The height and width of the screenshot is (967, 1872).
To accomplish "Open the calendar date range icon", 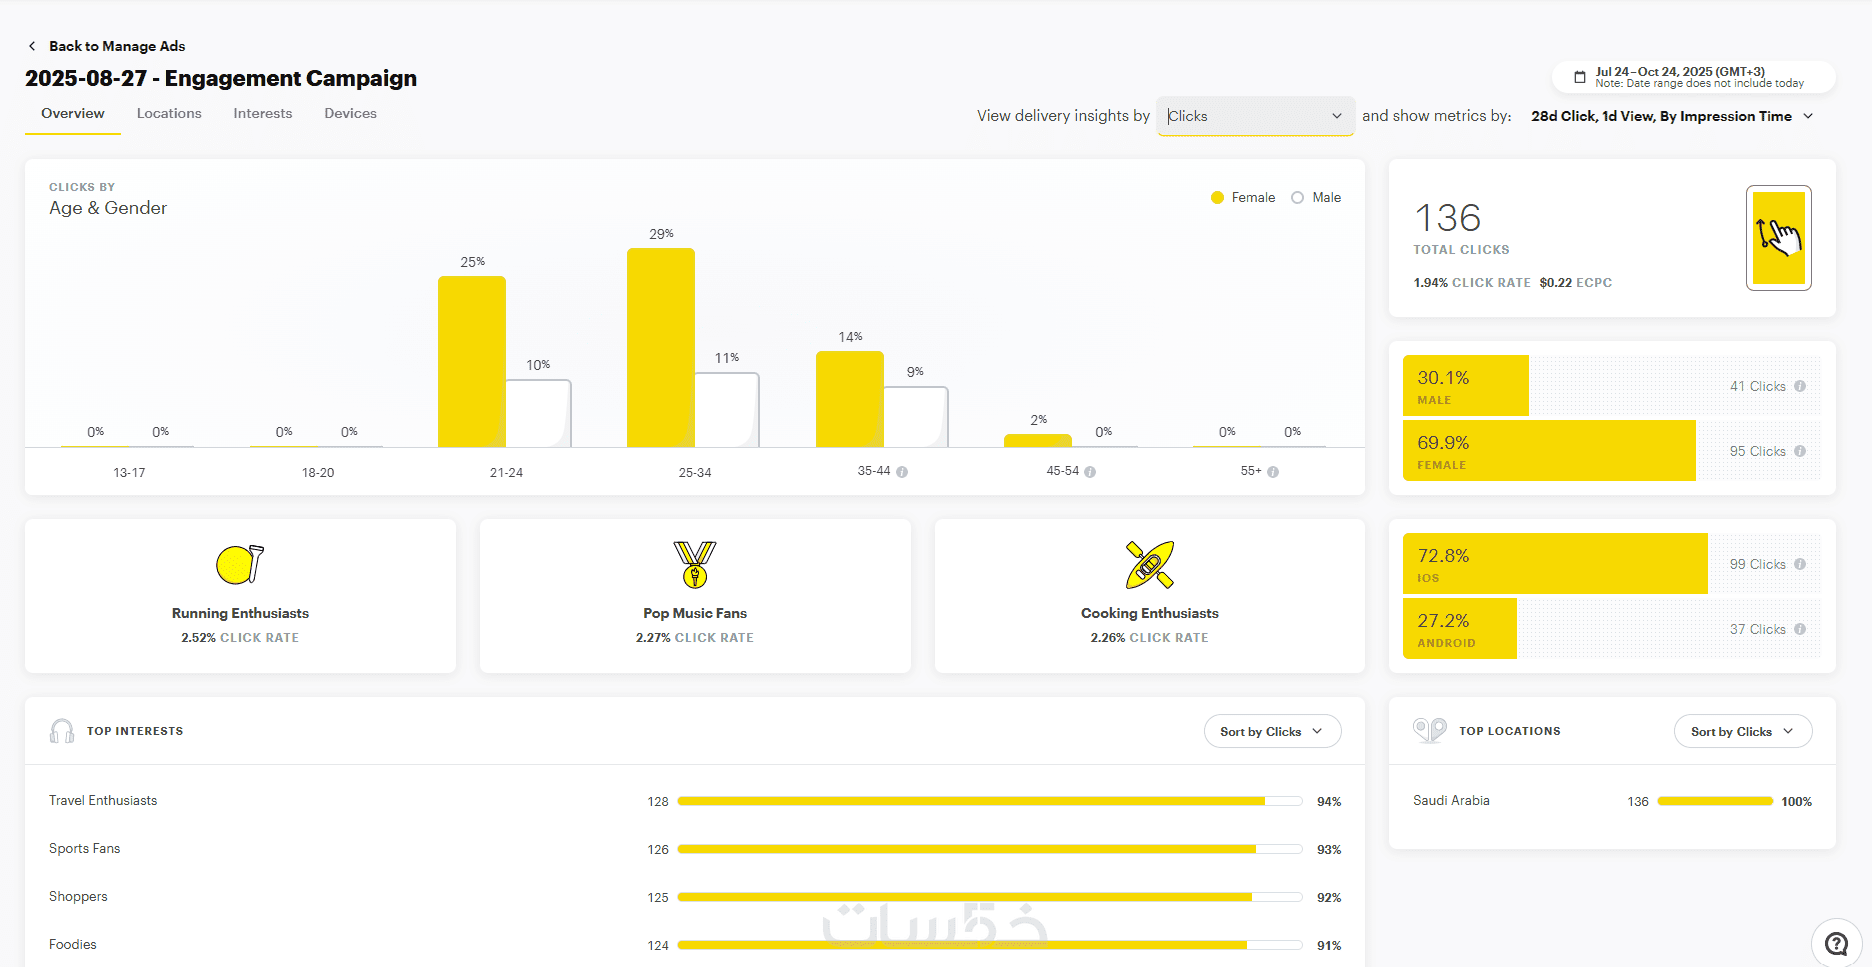I will [x=1580, y=77].
